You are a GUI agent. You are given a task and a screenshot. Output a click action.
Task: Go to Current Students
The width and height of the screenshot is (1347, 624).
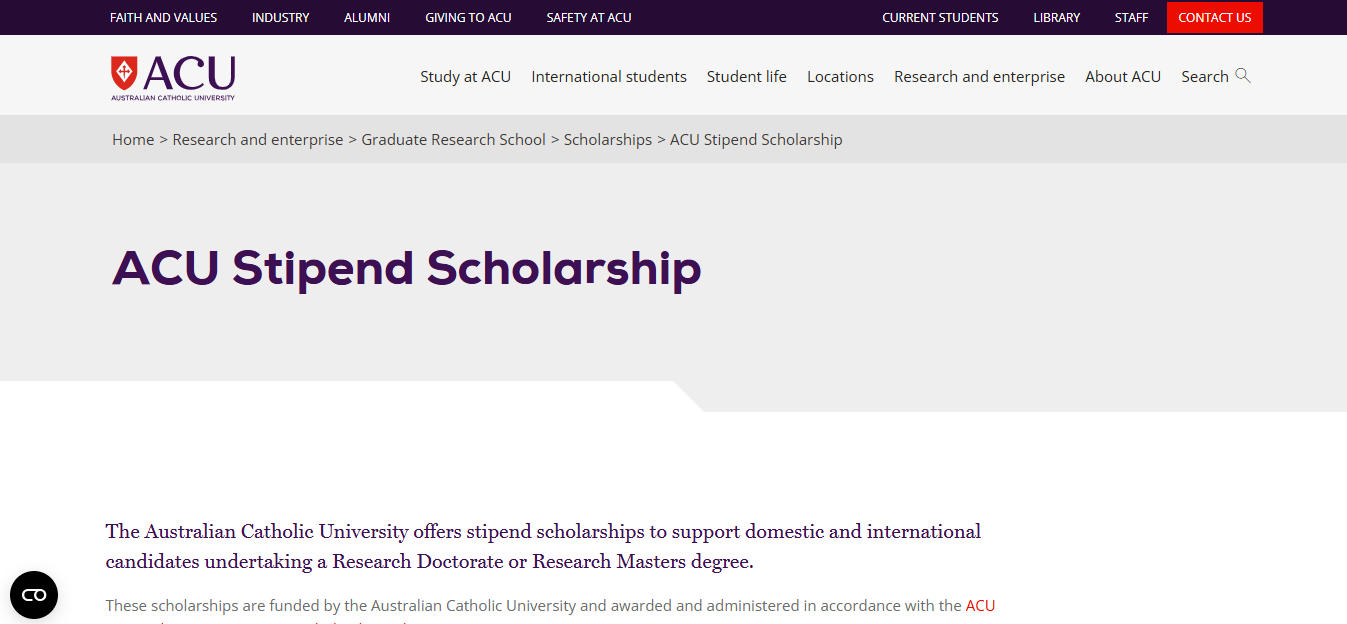click(940, 17)
